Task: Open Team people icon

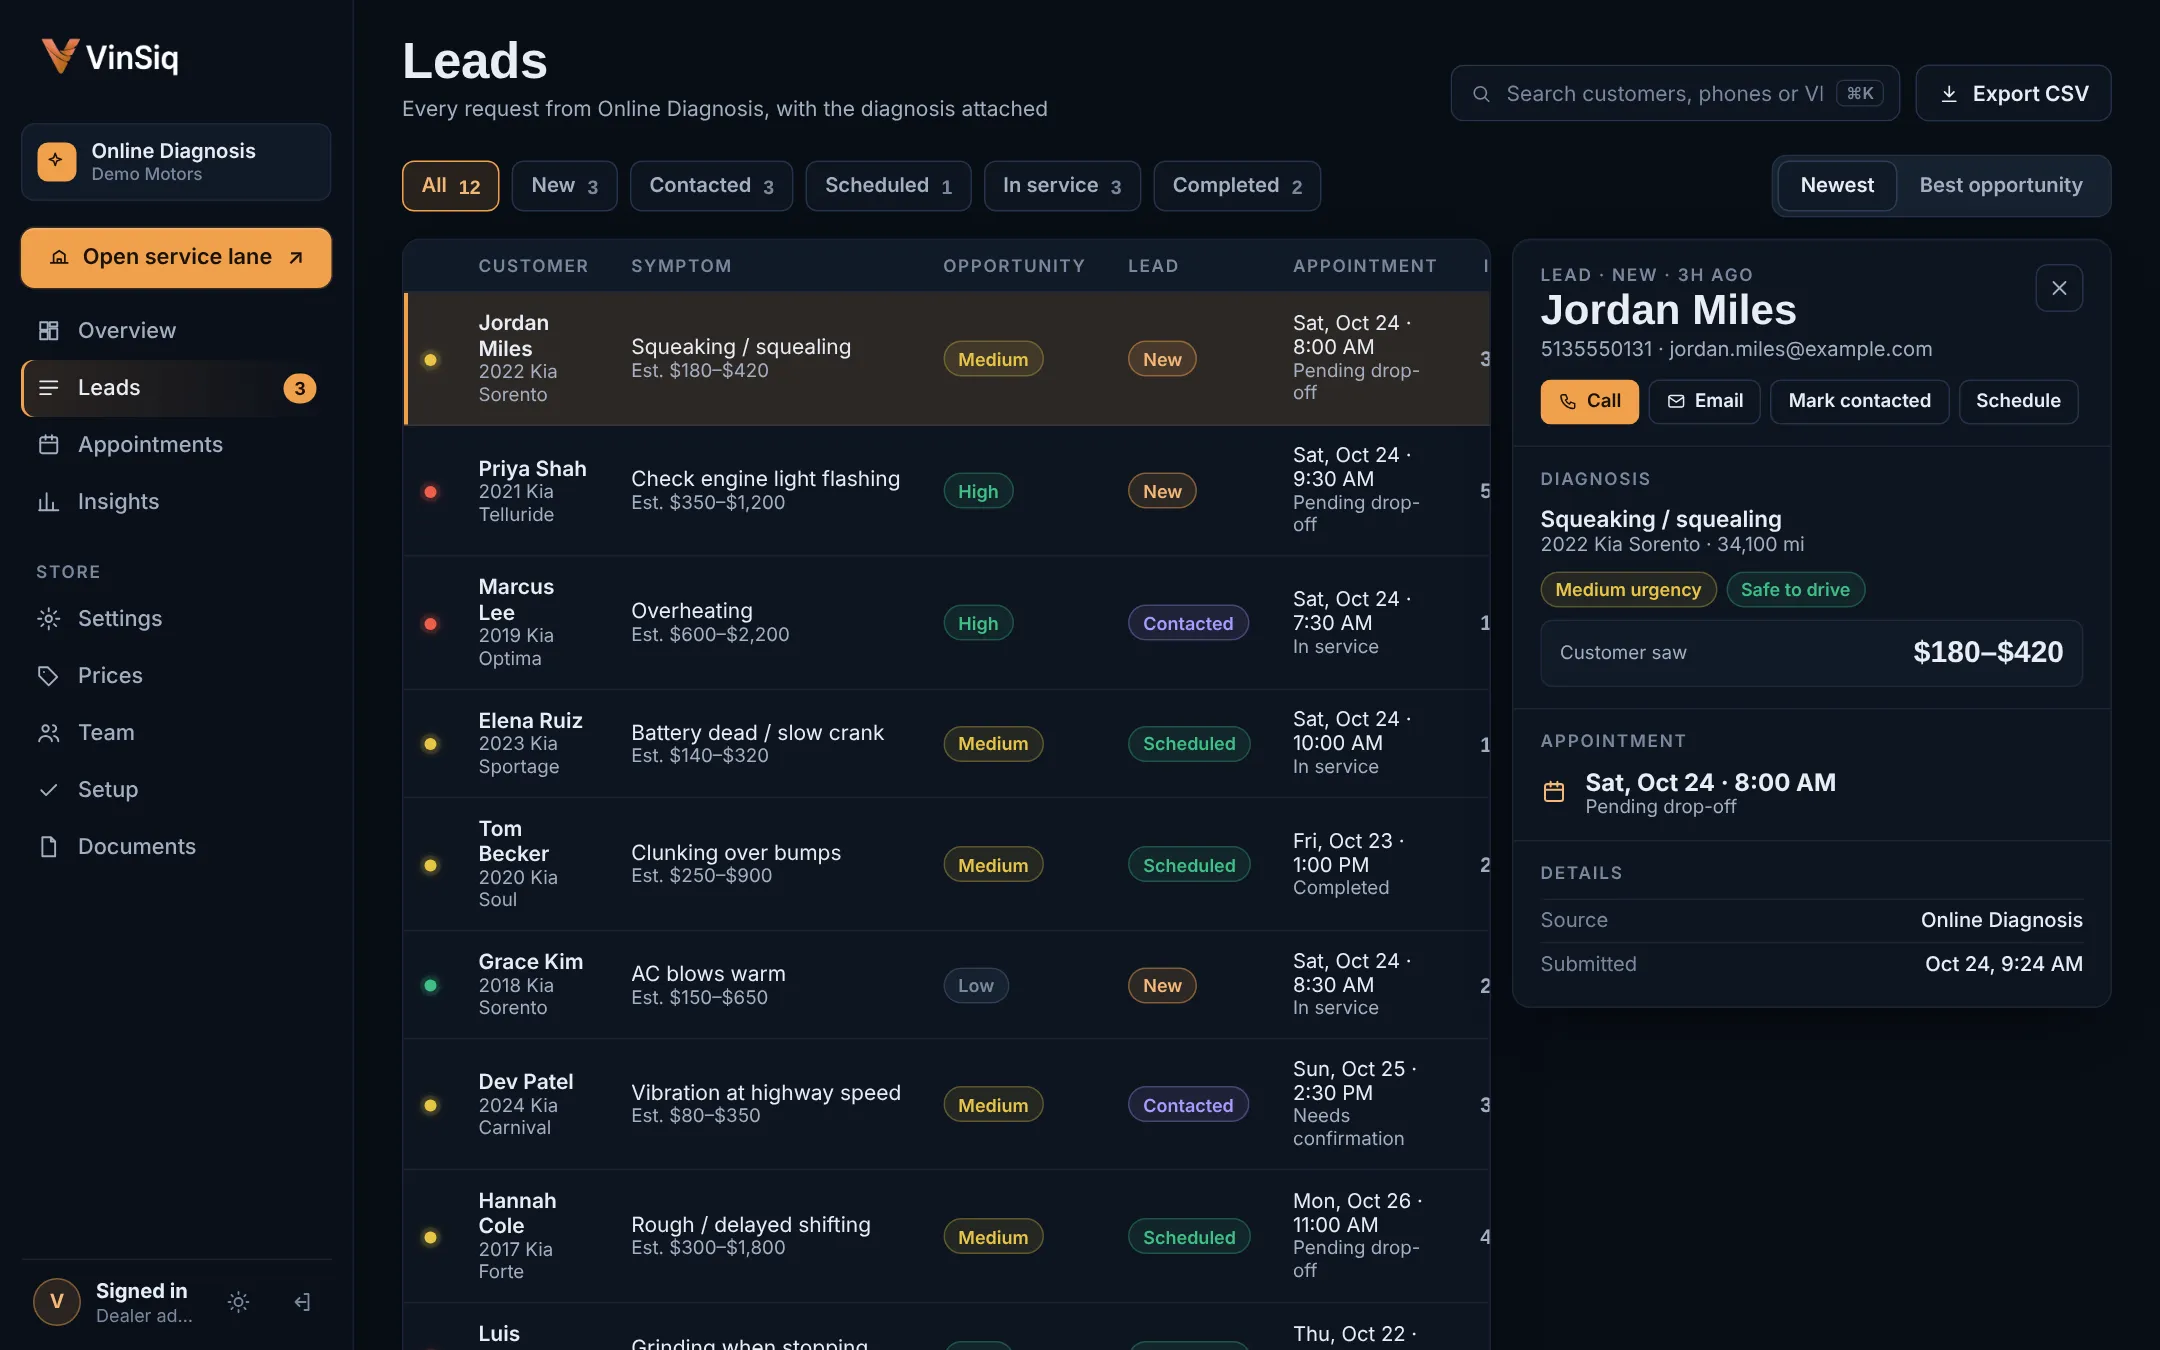Action: (x=48, y=732)
